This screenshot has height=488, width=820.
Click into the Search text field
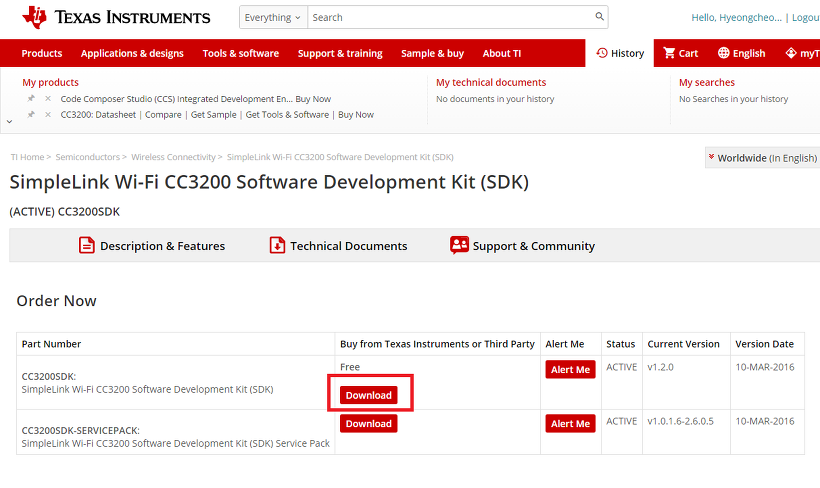[451, 17]
